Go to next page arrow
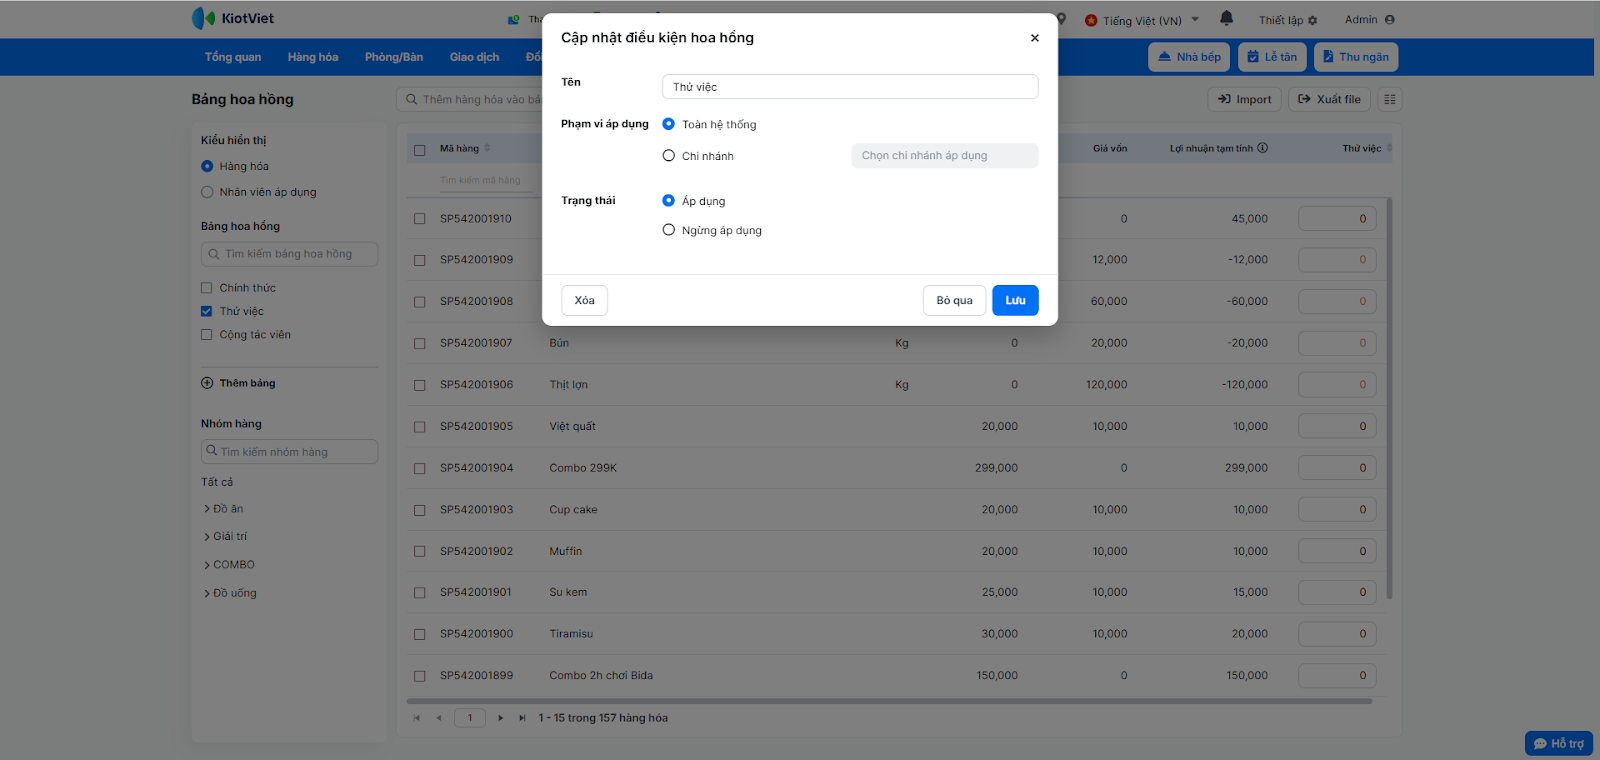The height and width of the screenshot is (760, 1600). pos(501,718)
